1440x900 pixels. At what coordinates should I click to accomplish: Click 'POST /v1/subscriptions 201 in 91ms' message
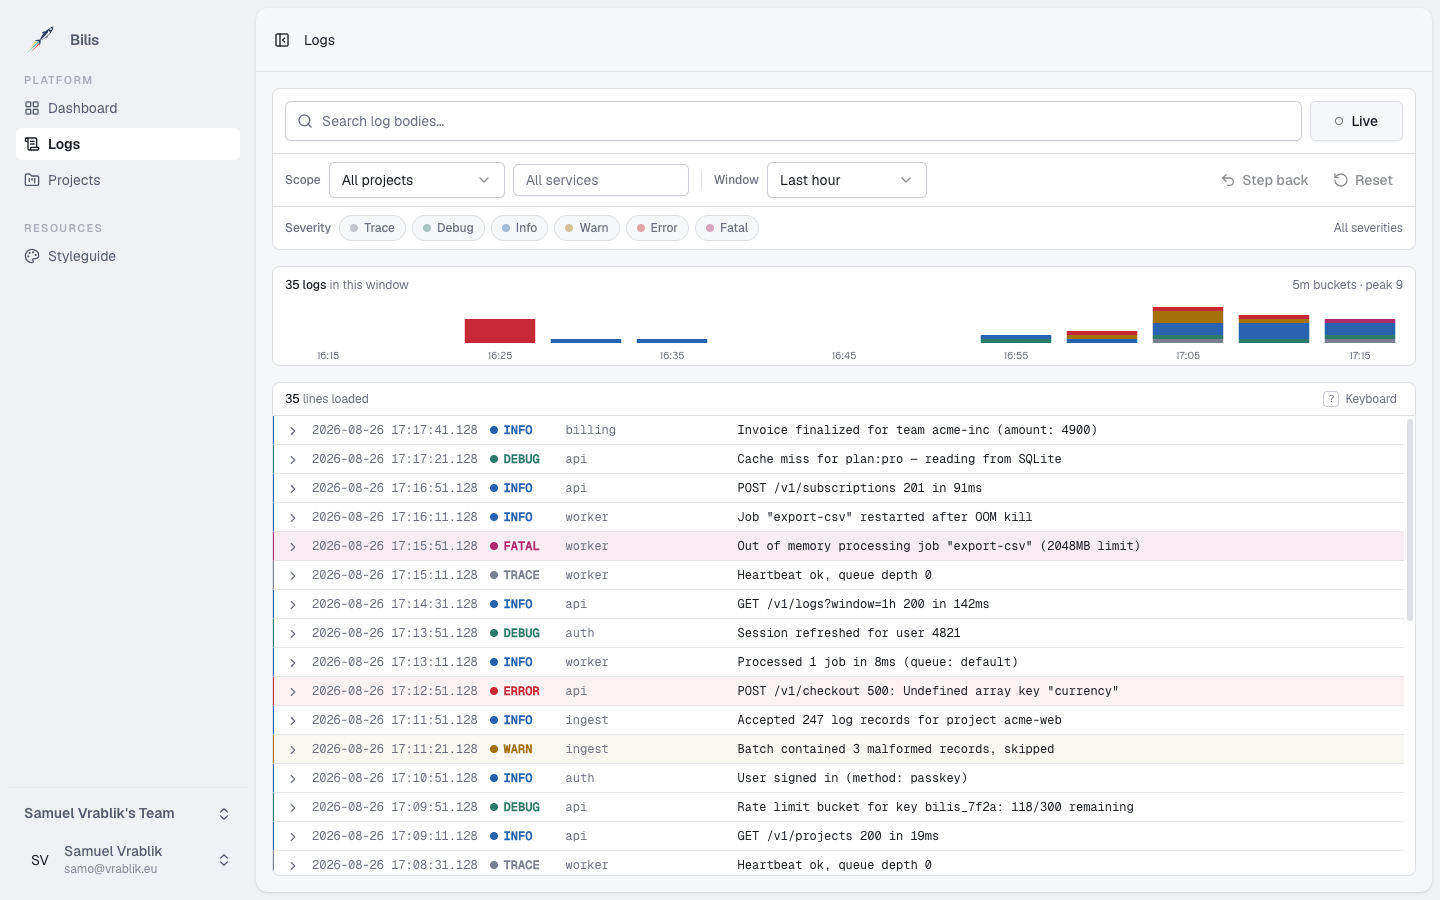[x=860, y=488]
